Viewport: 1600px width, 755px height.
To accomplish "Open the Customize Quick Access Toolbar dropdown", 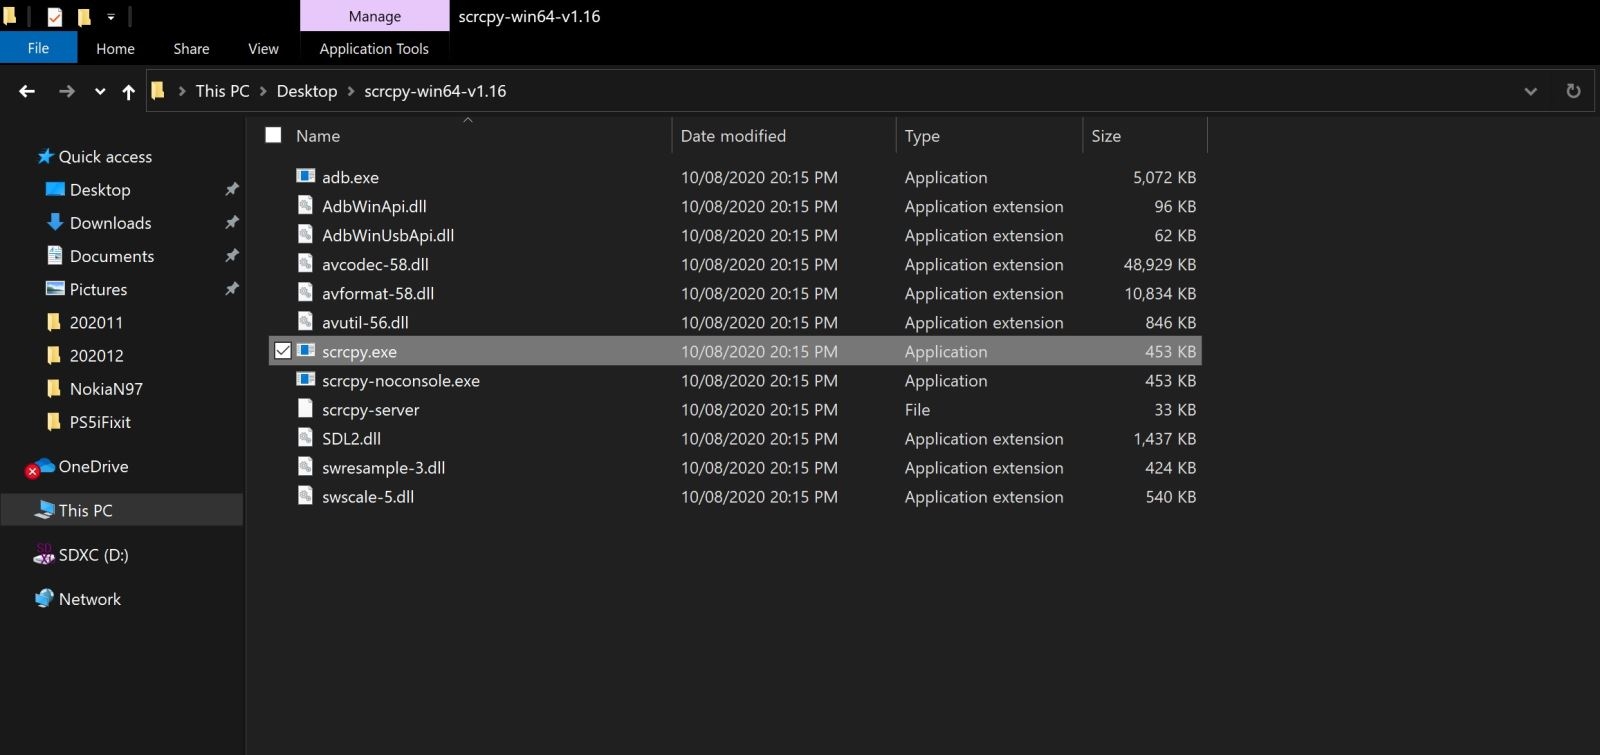I will tap(110, 17).
